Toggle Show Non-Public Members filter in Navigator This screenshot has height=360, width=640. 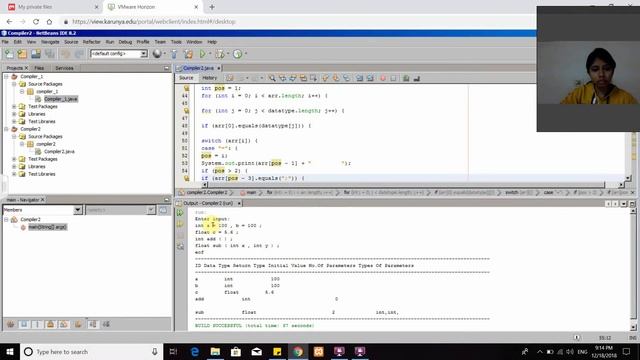pos(51,324)
